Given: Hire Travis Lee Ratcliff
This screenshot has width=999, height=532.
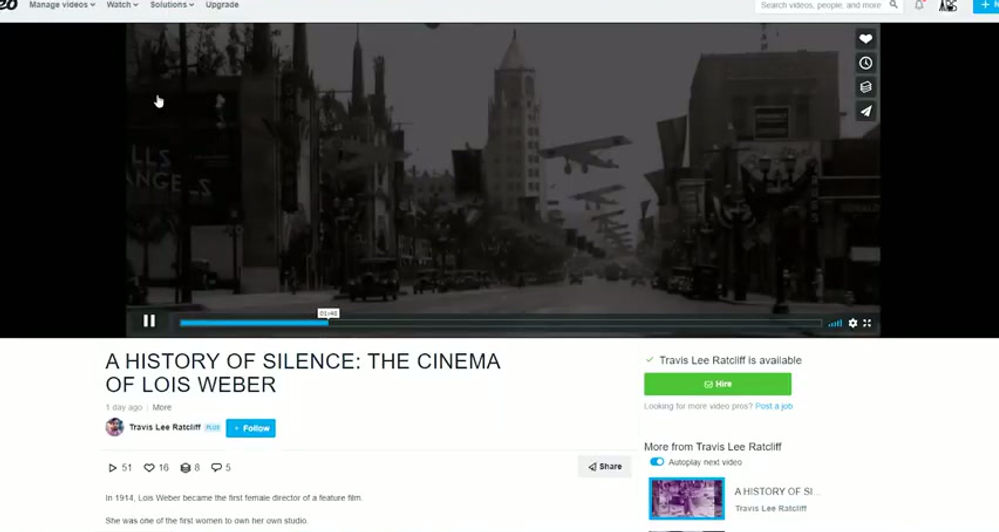Looking at the screenshot, I should 717,384.
